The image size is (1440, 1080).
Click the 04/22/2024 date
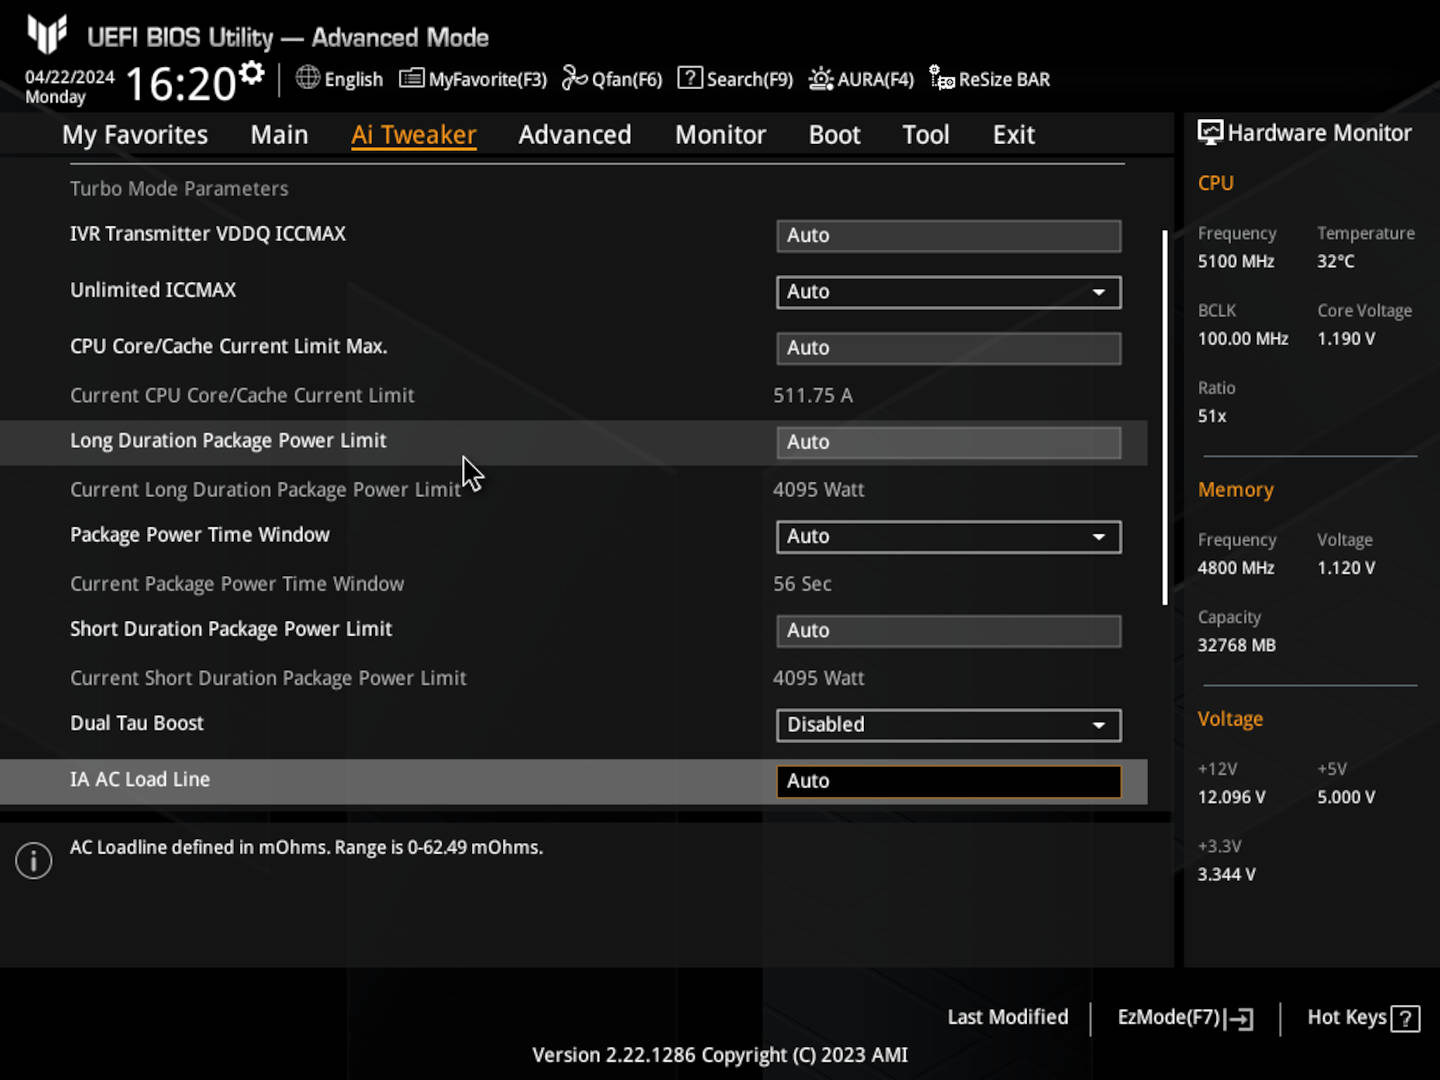coord(70,77)
